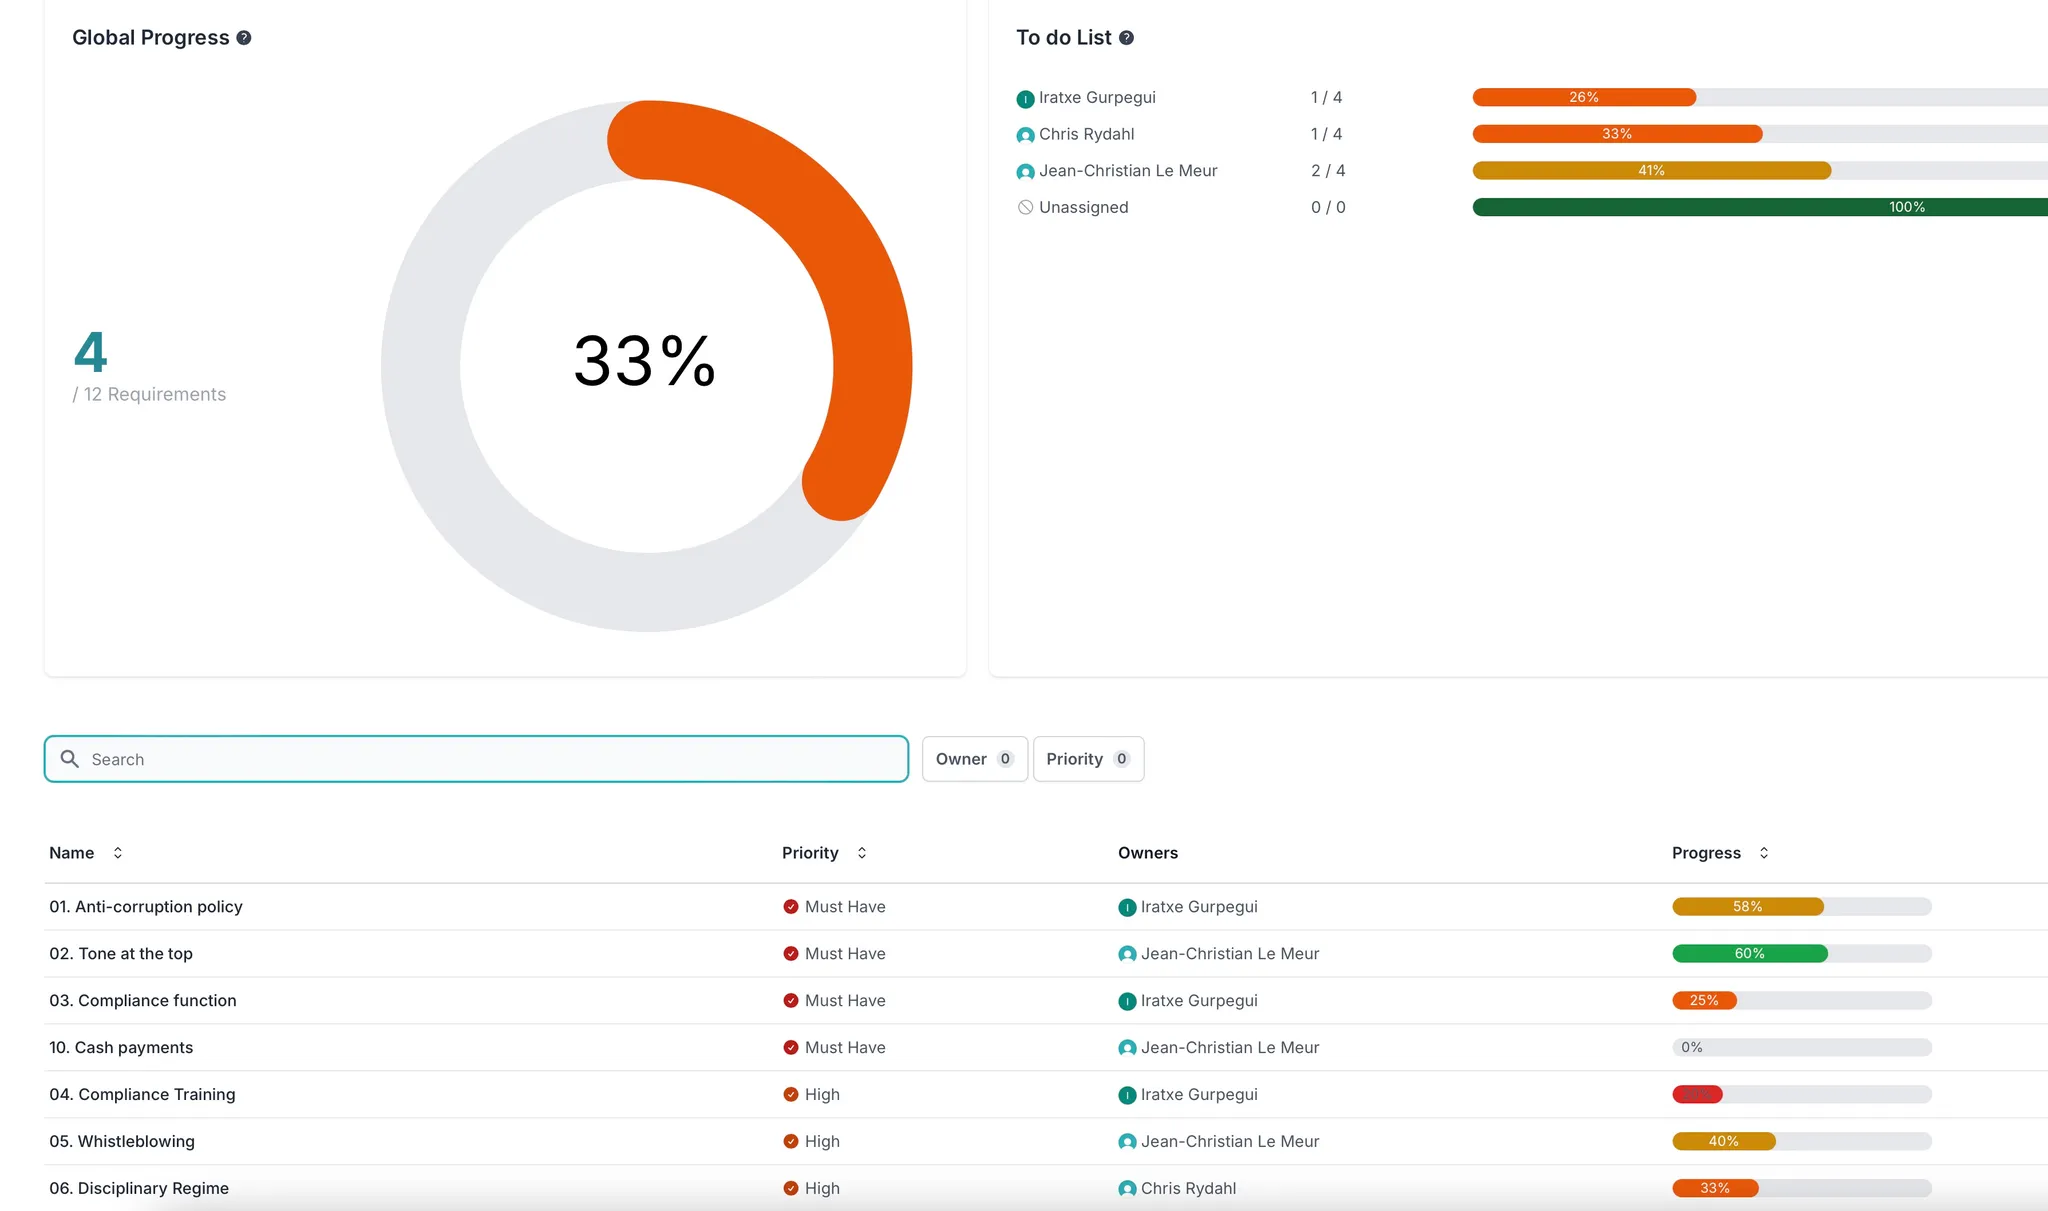Viewport: 2048px width, 1211px height.
Task: Sort table by Priority column arrows
Action: click(x=862, y=853)
